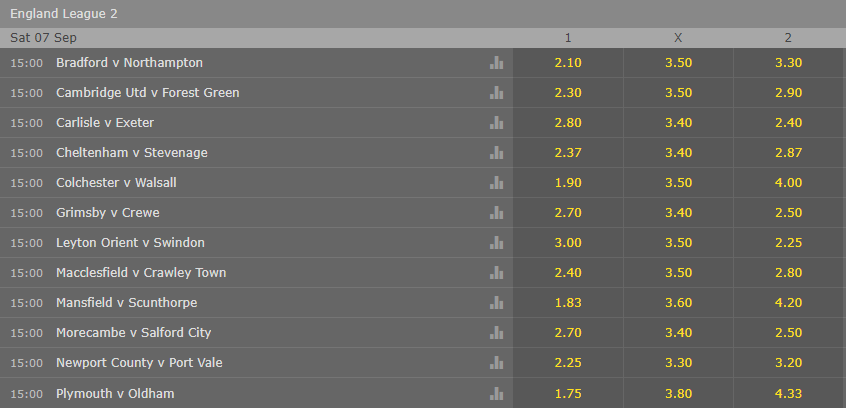View stats chart for Plymouth v Oldham

click(x=496, y=393)
